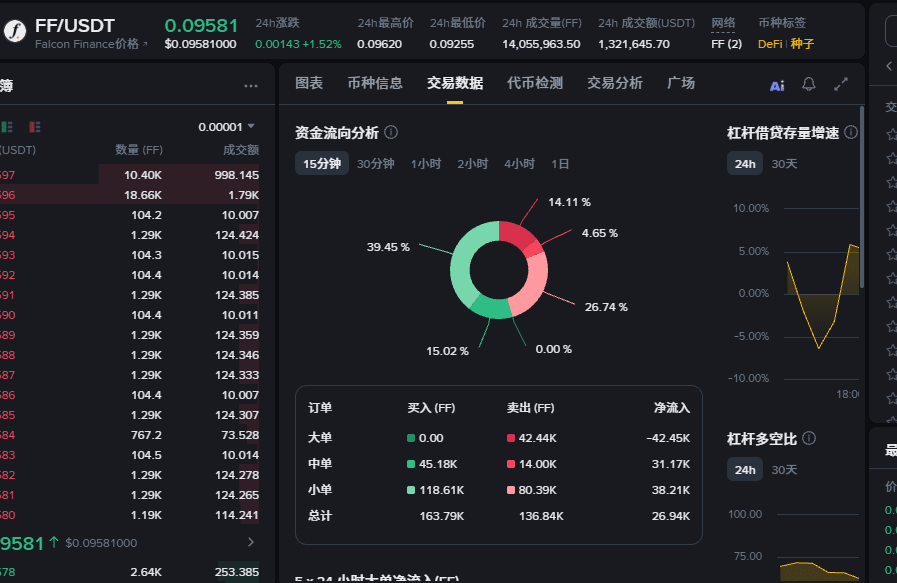Click buy order row with 2.64K quantity
The width and height of the screenshot is (897, 583).
tap(129, 572)
